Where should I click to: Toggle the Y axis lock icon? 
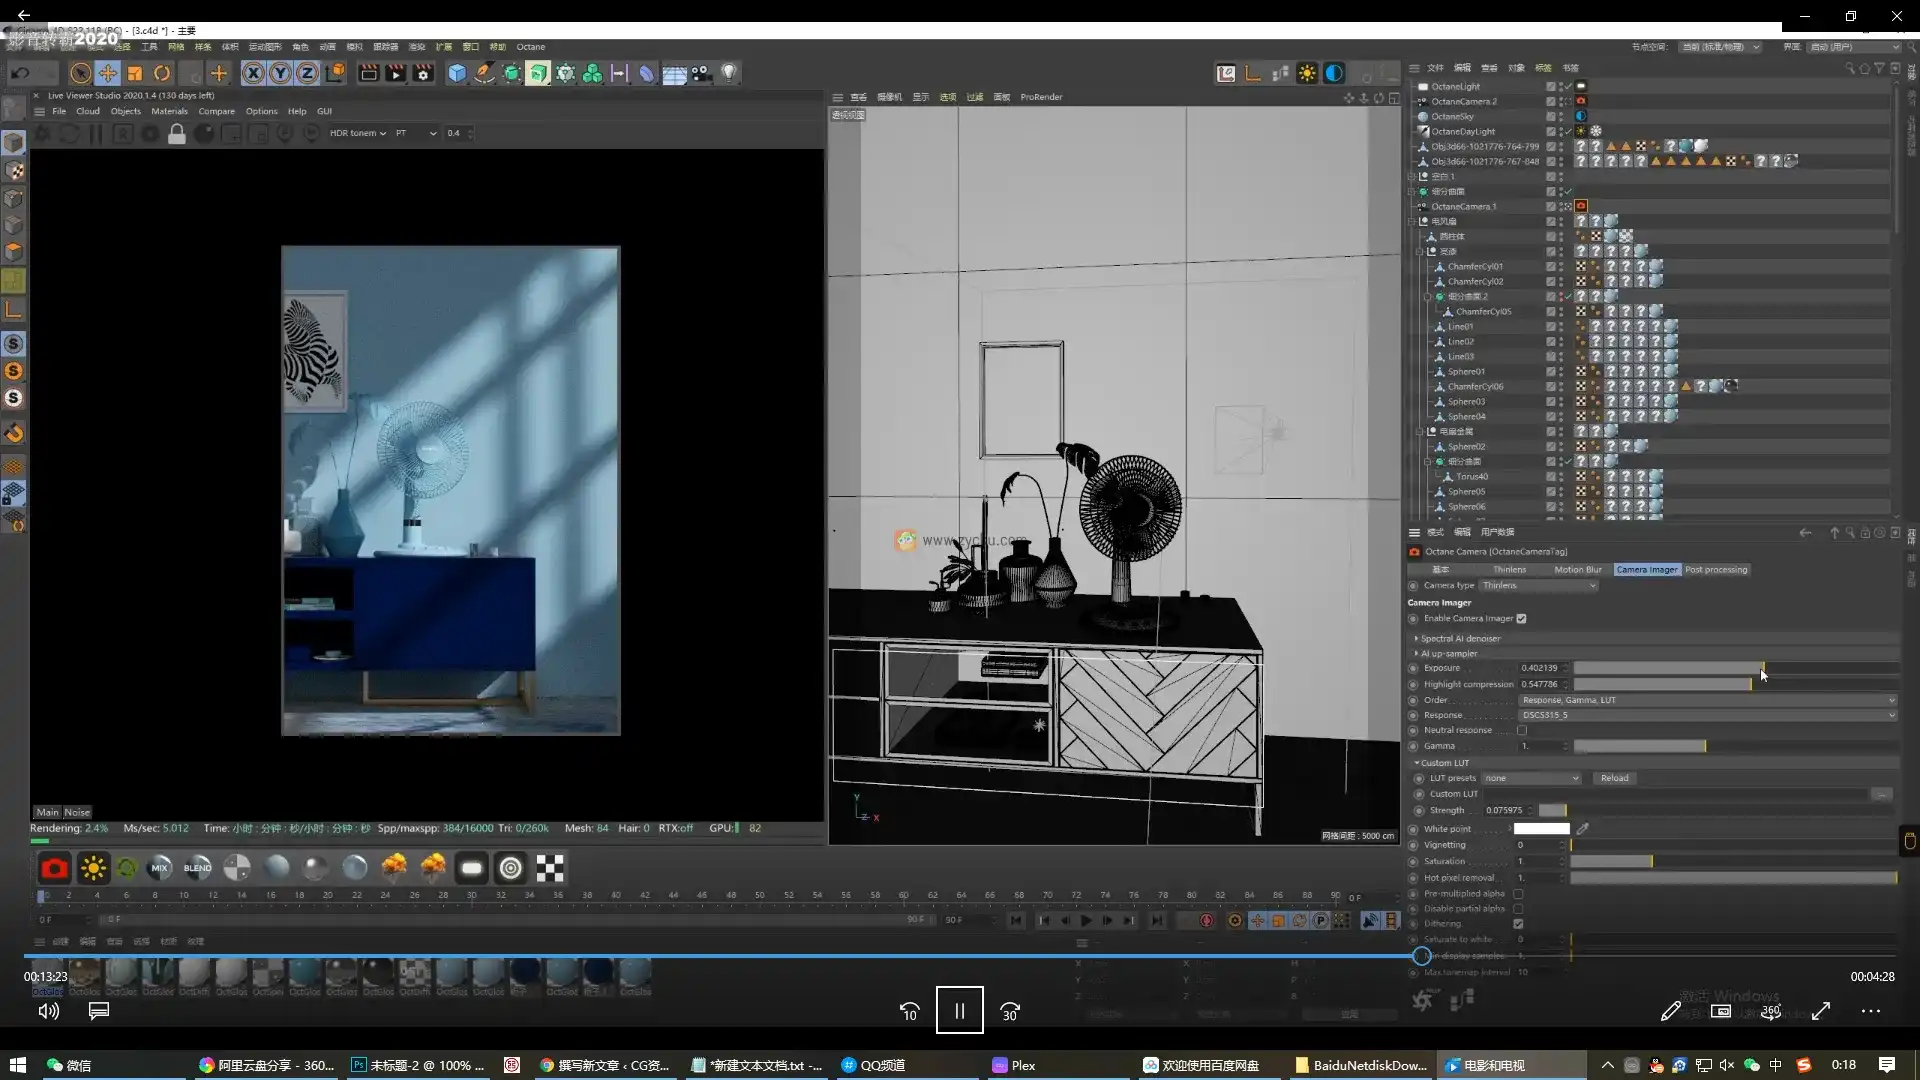point(280,73)
